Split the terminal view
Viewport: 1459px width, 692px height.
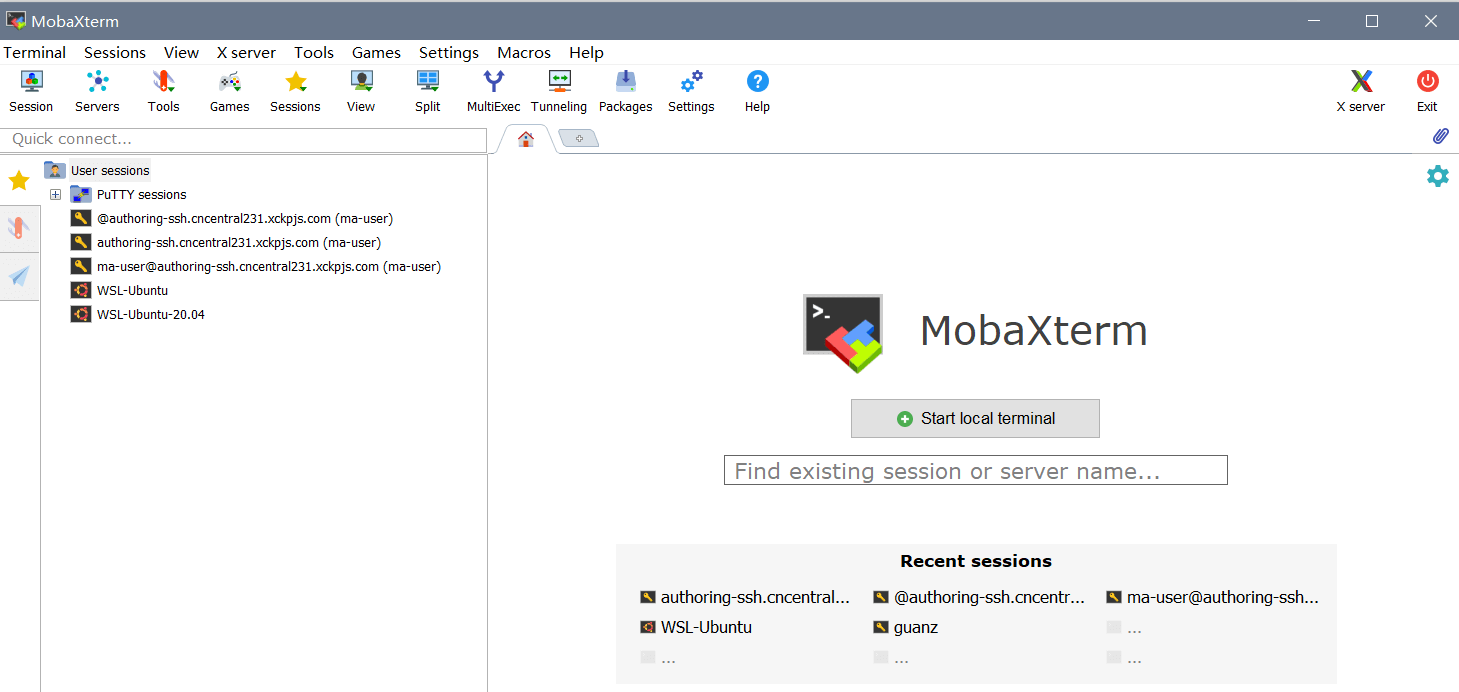428,92
